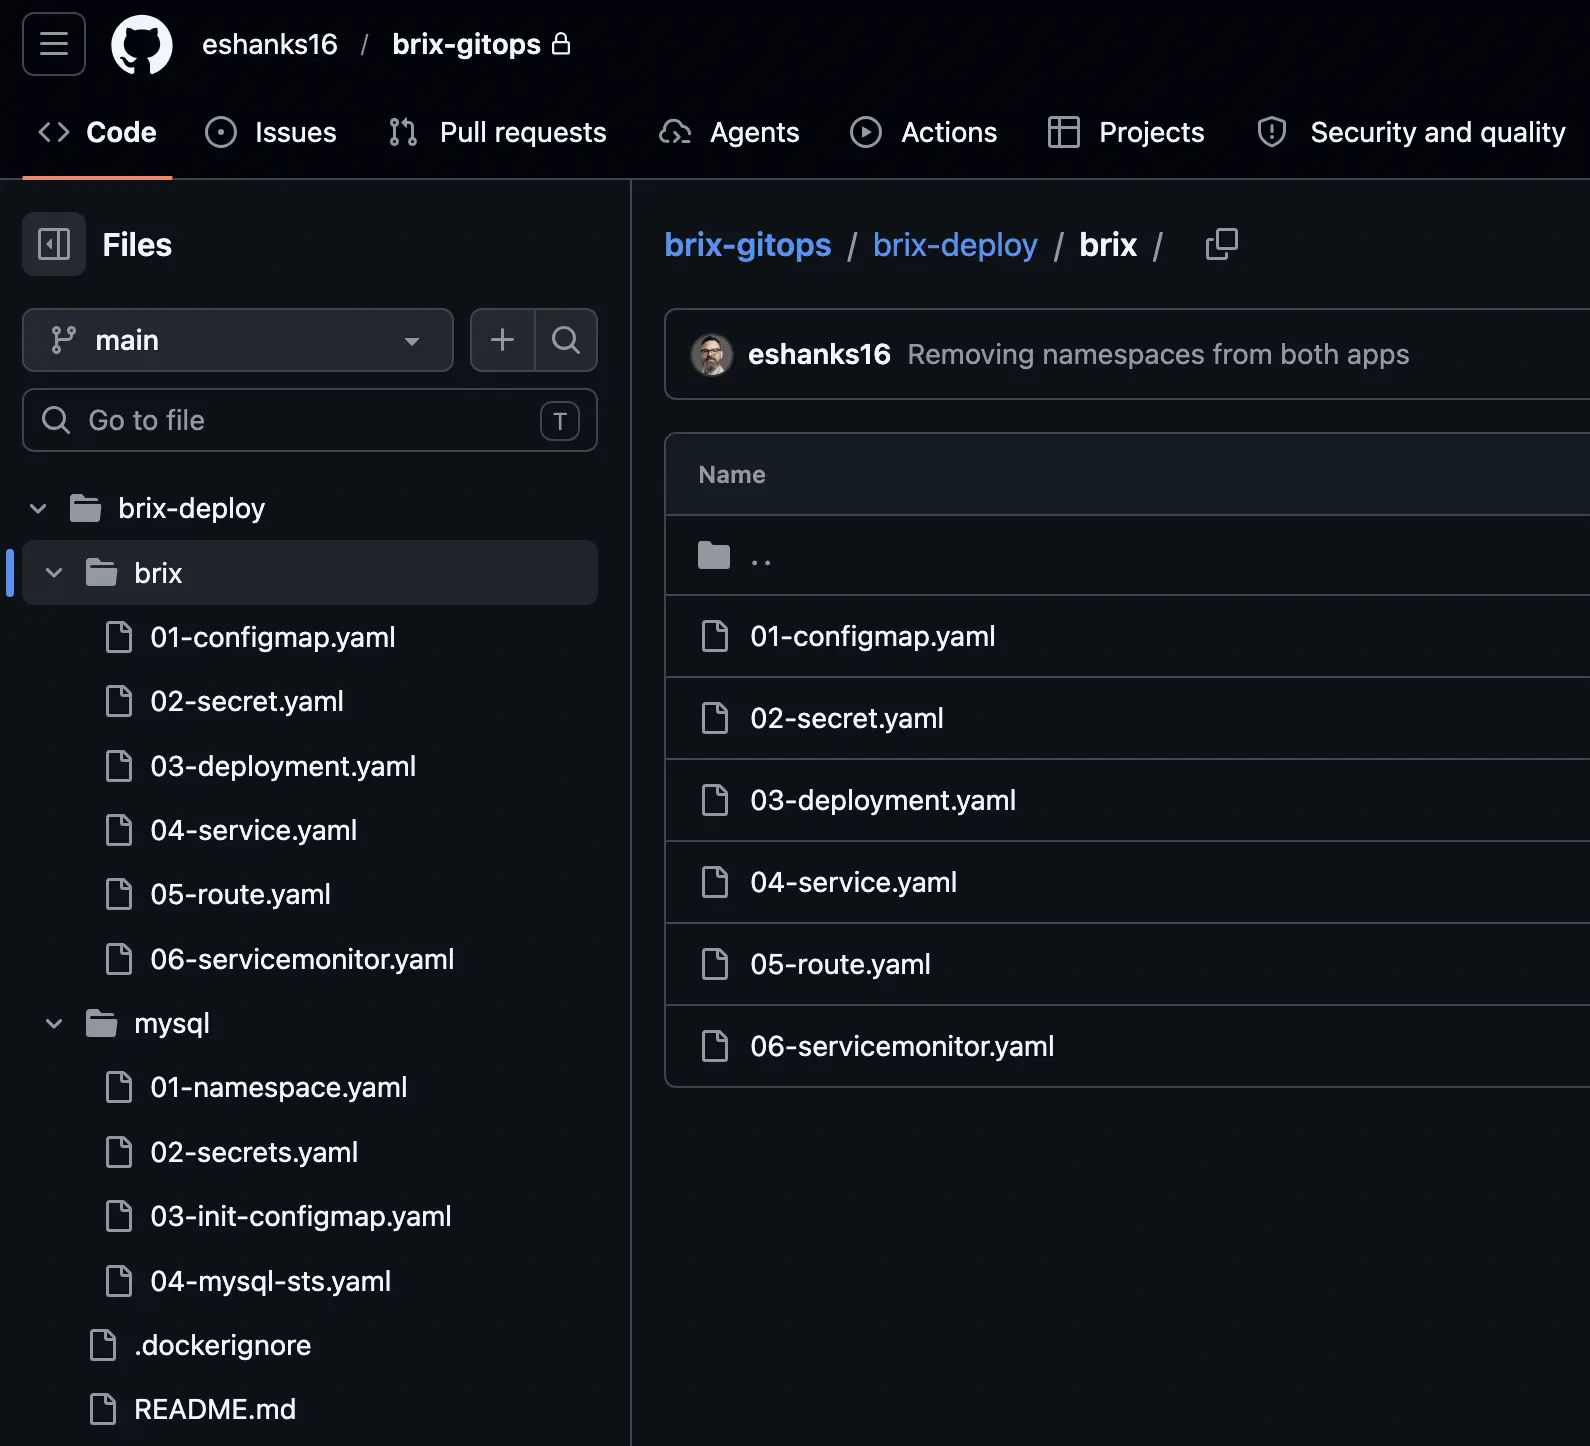Copy the path using copy icon
This screenshot has height=1446, width=1590.
1221,244
